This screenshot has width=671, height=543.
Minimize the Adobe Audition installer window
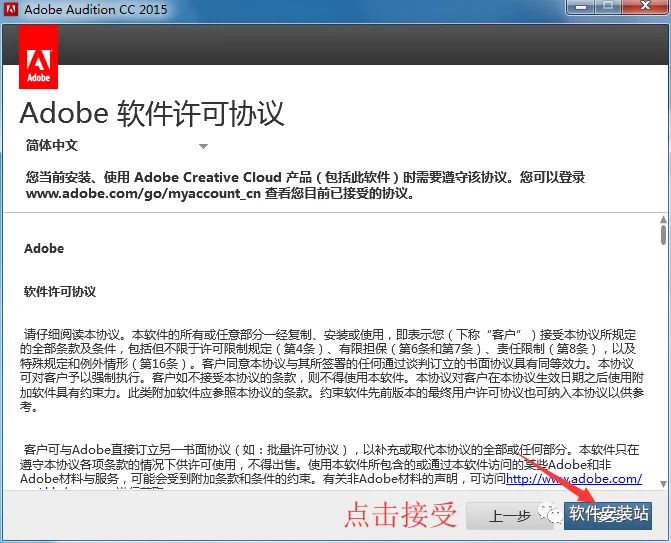coord(581,7)
